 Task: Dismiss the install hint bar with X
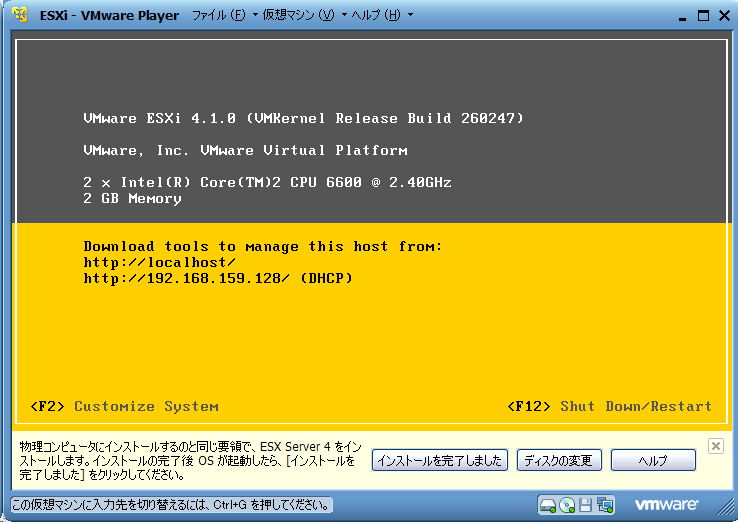(715, 445)
